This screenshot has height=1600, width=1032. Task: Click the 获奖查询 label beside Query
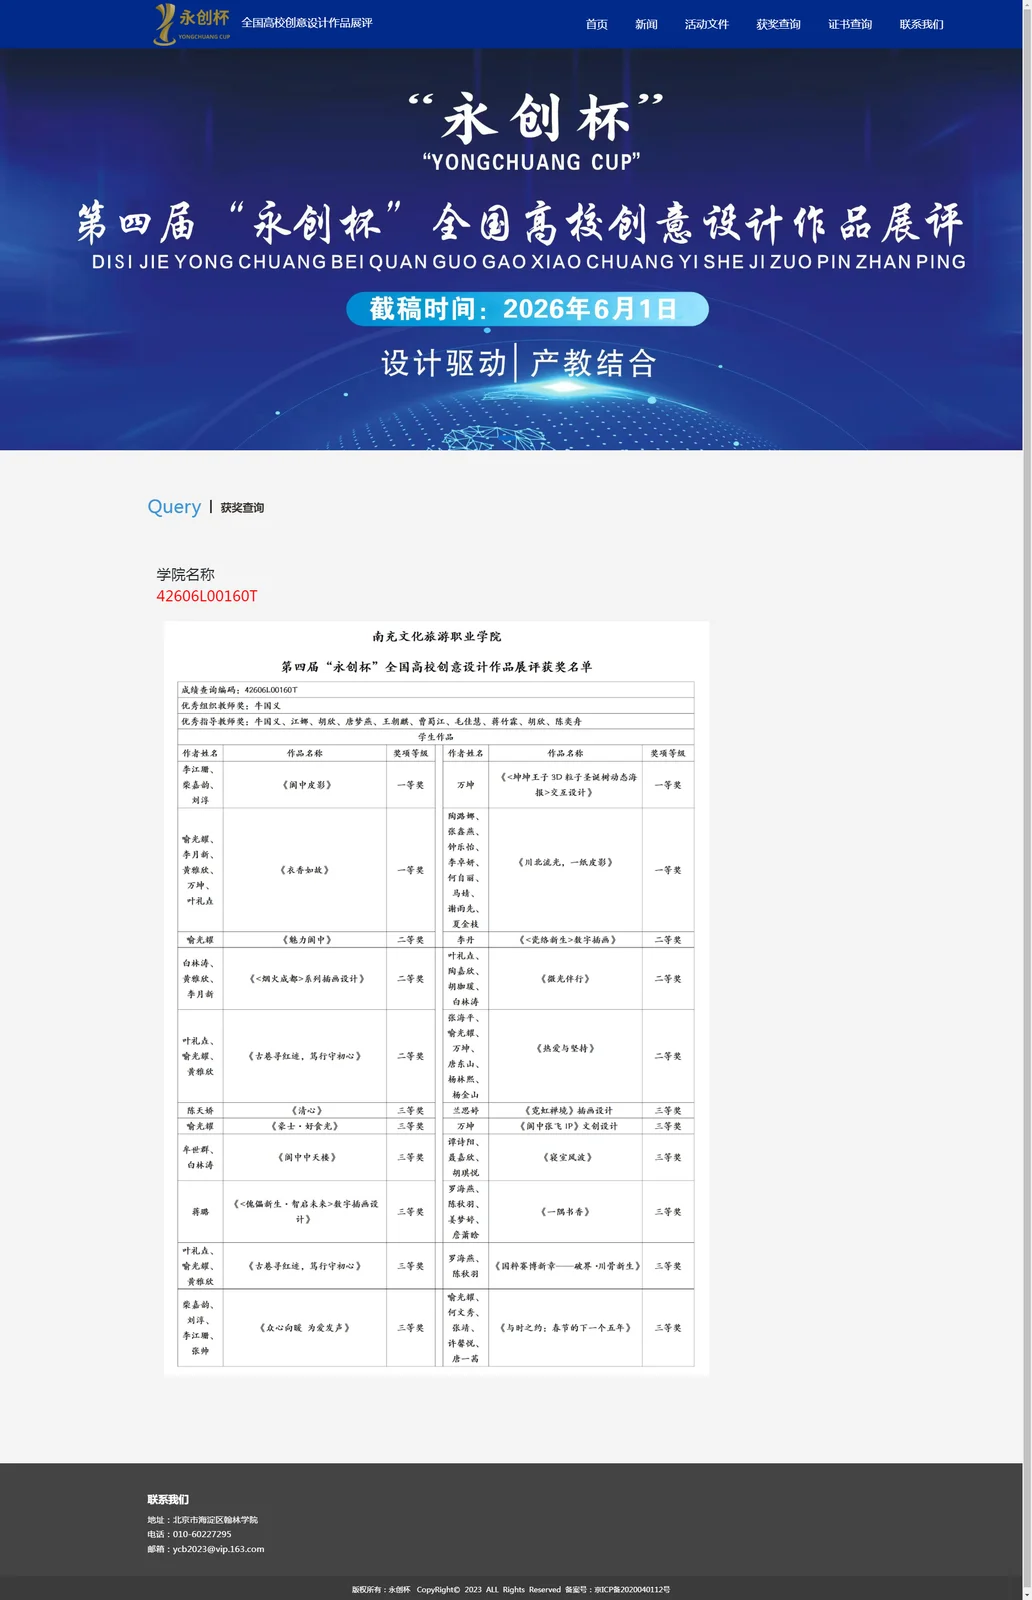[x=242, y=508]
